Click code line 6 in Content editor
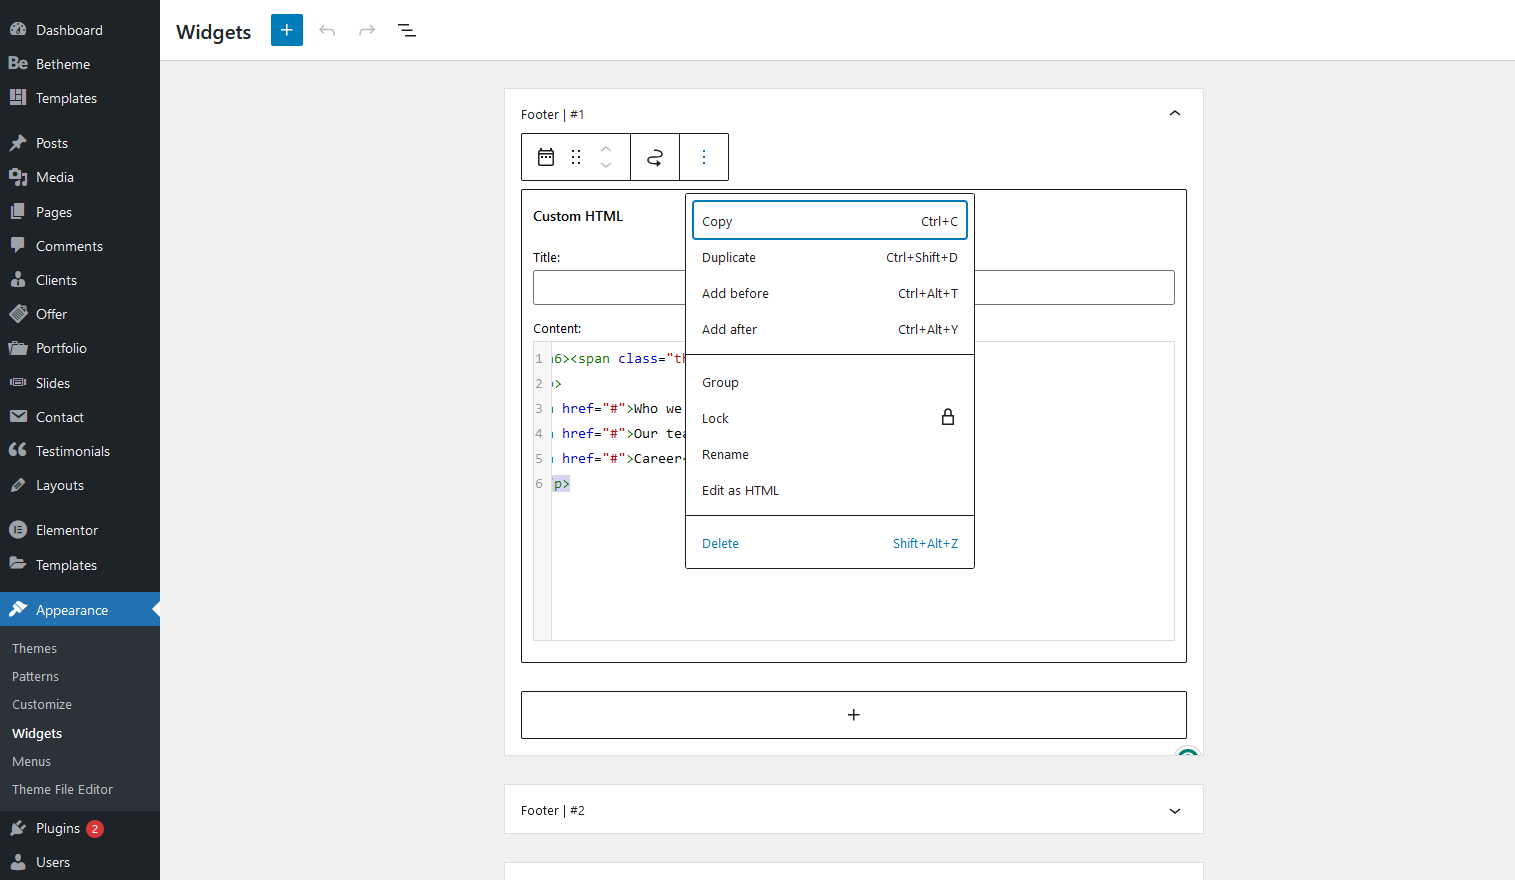1515x880 pixels. [x=562, y=483]
